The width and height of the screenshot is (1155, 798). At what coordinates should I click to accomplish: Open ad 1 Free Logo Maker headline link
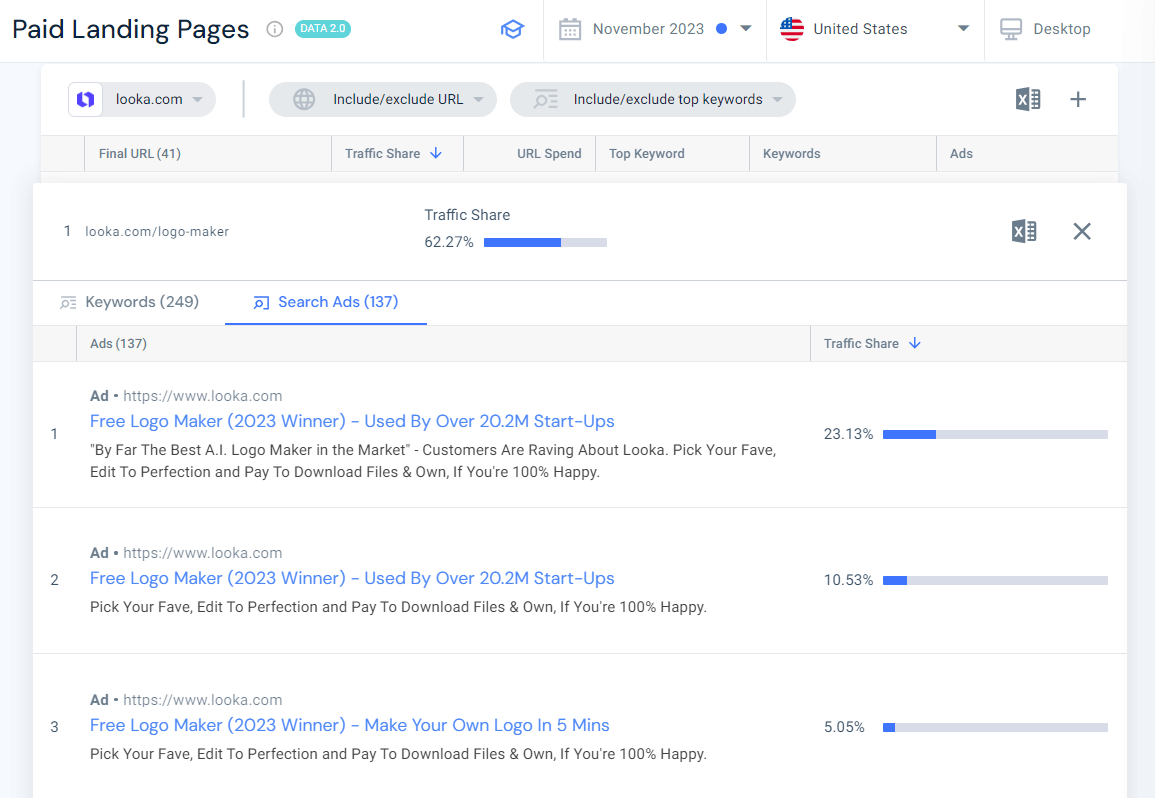(x=352, y=421)
